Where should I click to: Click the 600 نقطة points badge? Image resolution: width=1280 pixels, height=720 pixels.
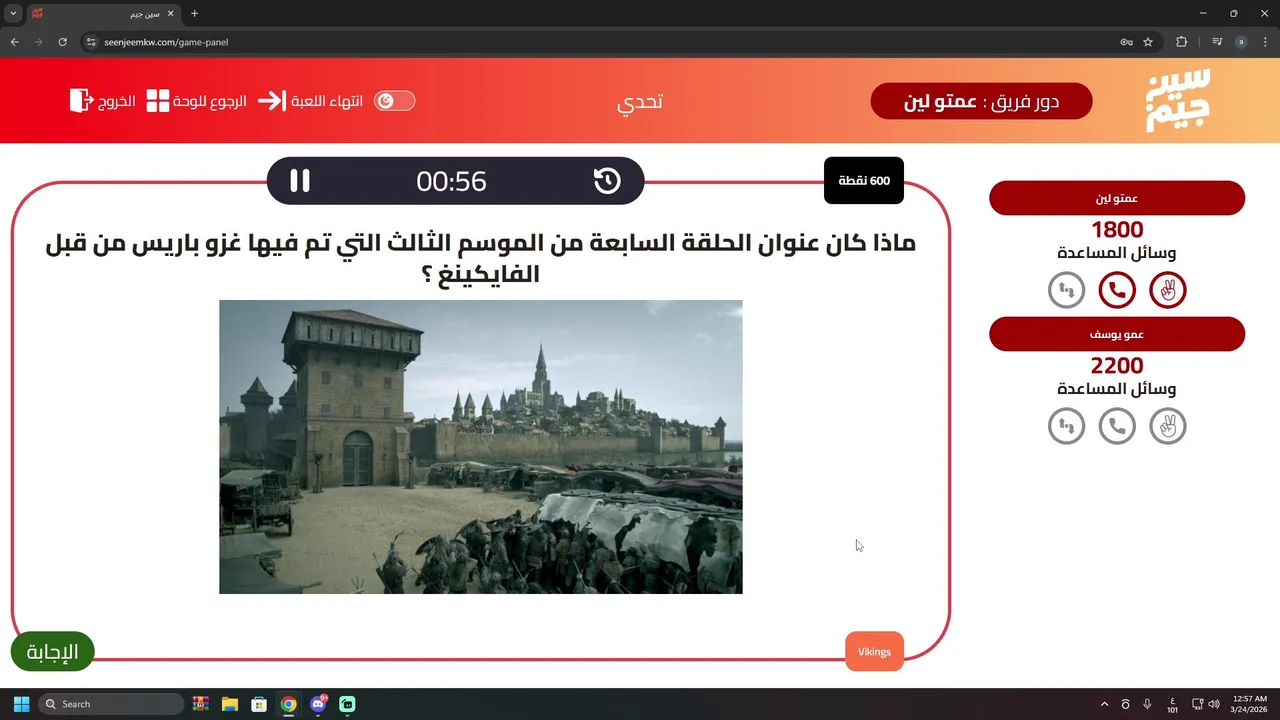864,181
